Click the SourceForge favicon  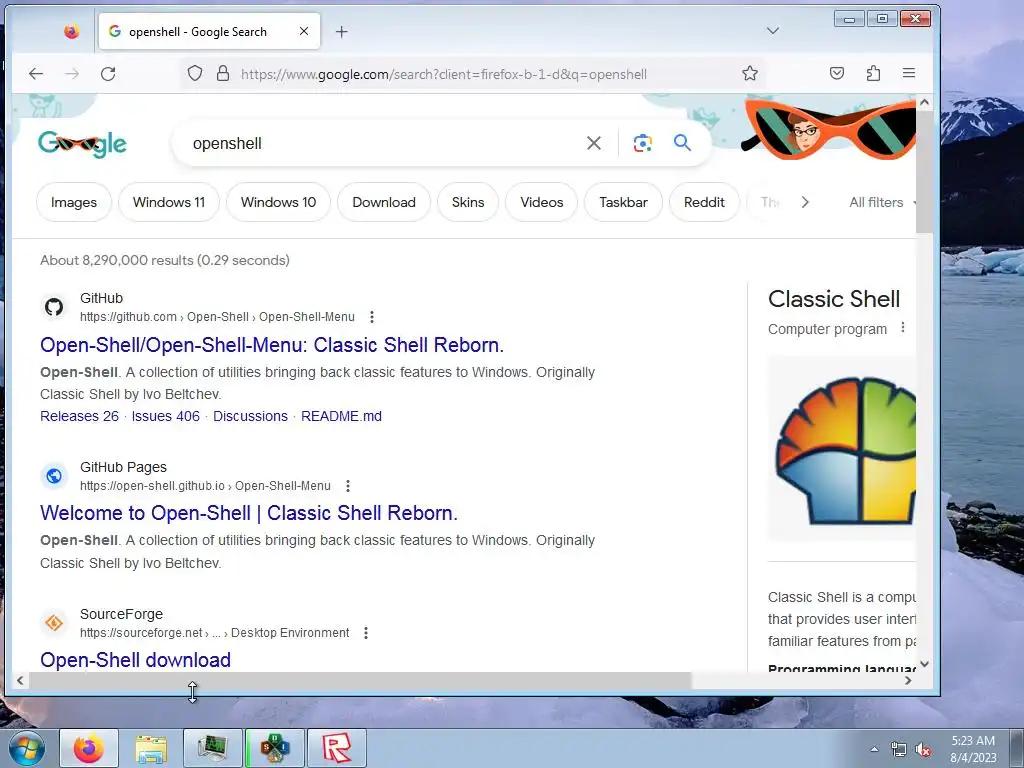coord(54,623)
